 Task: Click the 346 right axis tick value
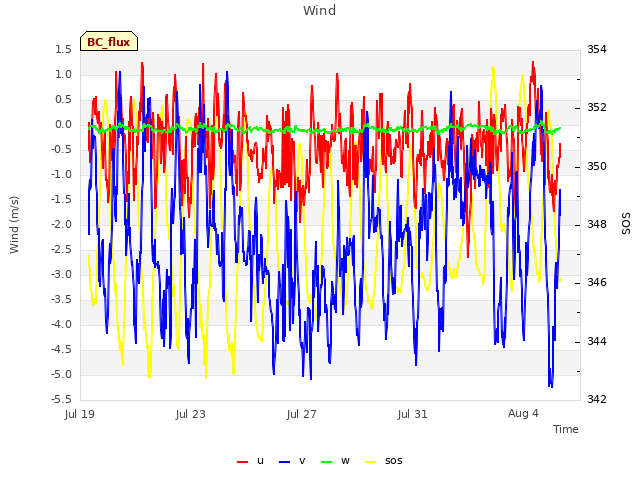pos(597,282)
